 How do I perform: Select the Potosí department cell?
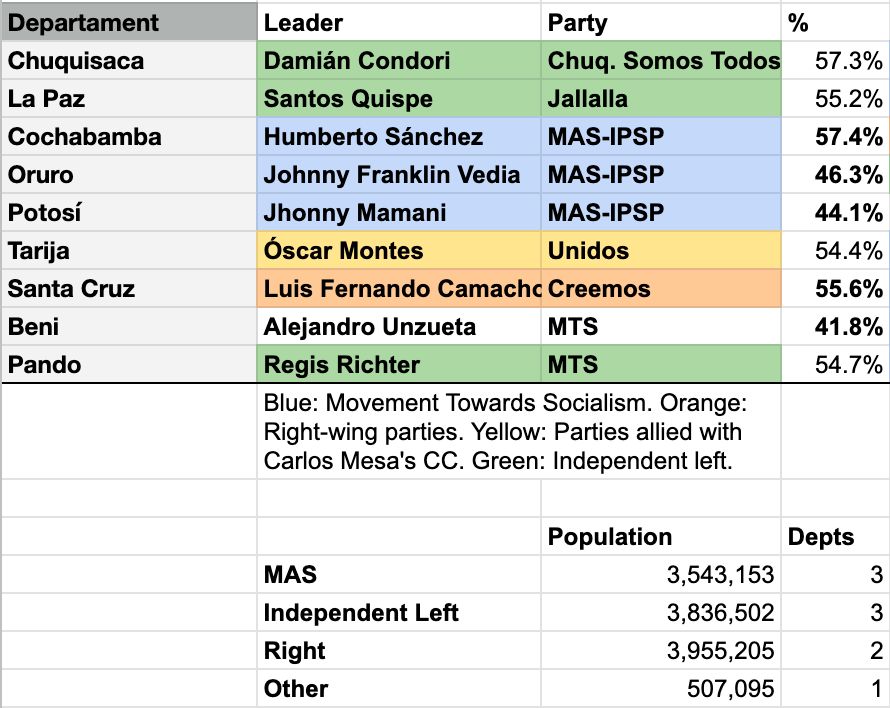pos(129,212)
